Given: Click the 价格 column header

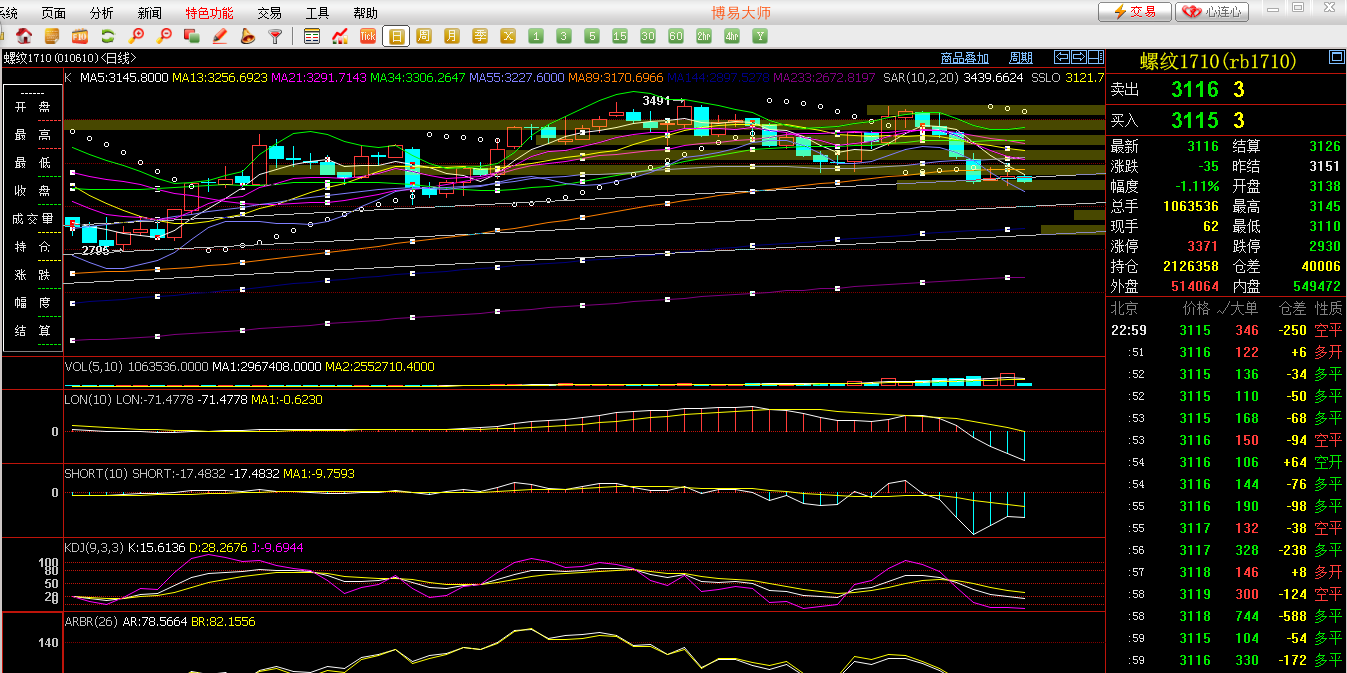Looking at the screenshot, I should [1196, 308].
